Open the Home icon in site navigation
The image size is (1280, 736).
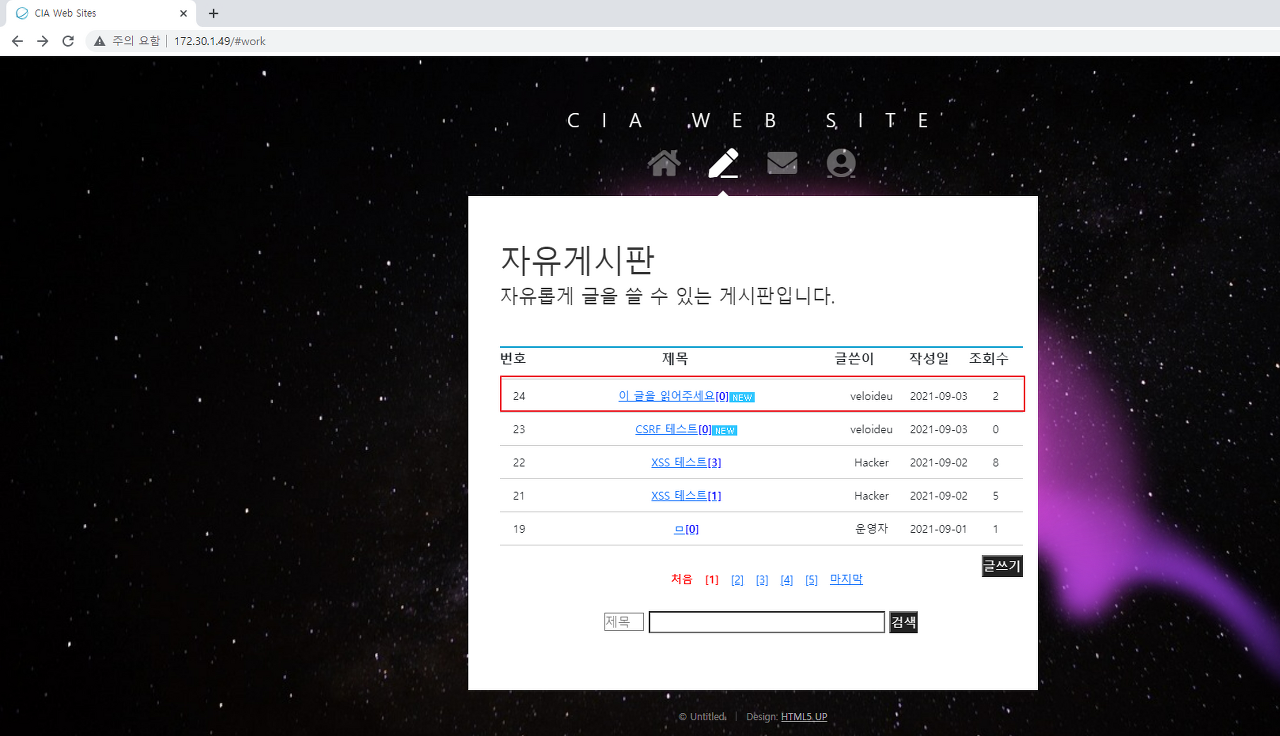[x=664, y=162]
